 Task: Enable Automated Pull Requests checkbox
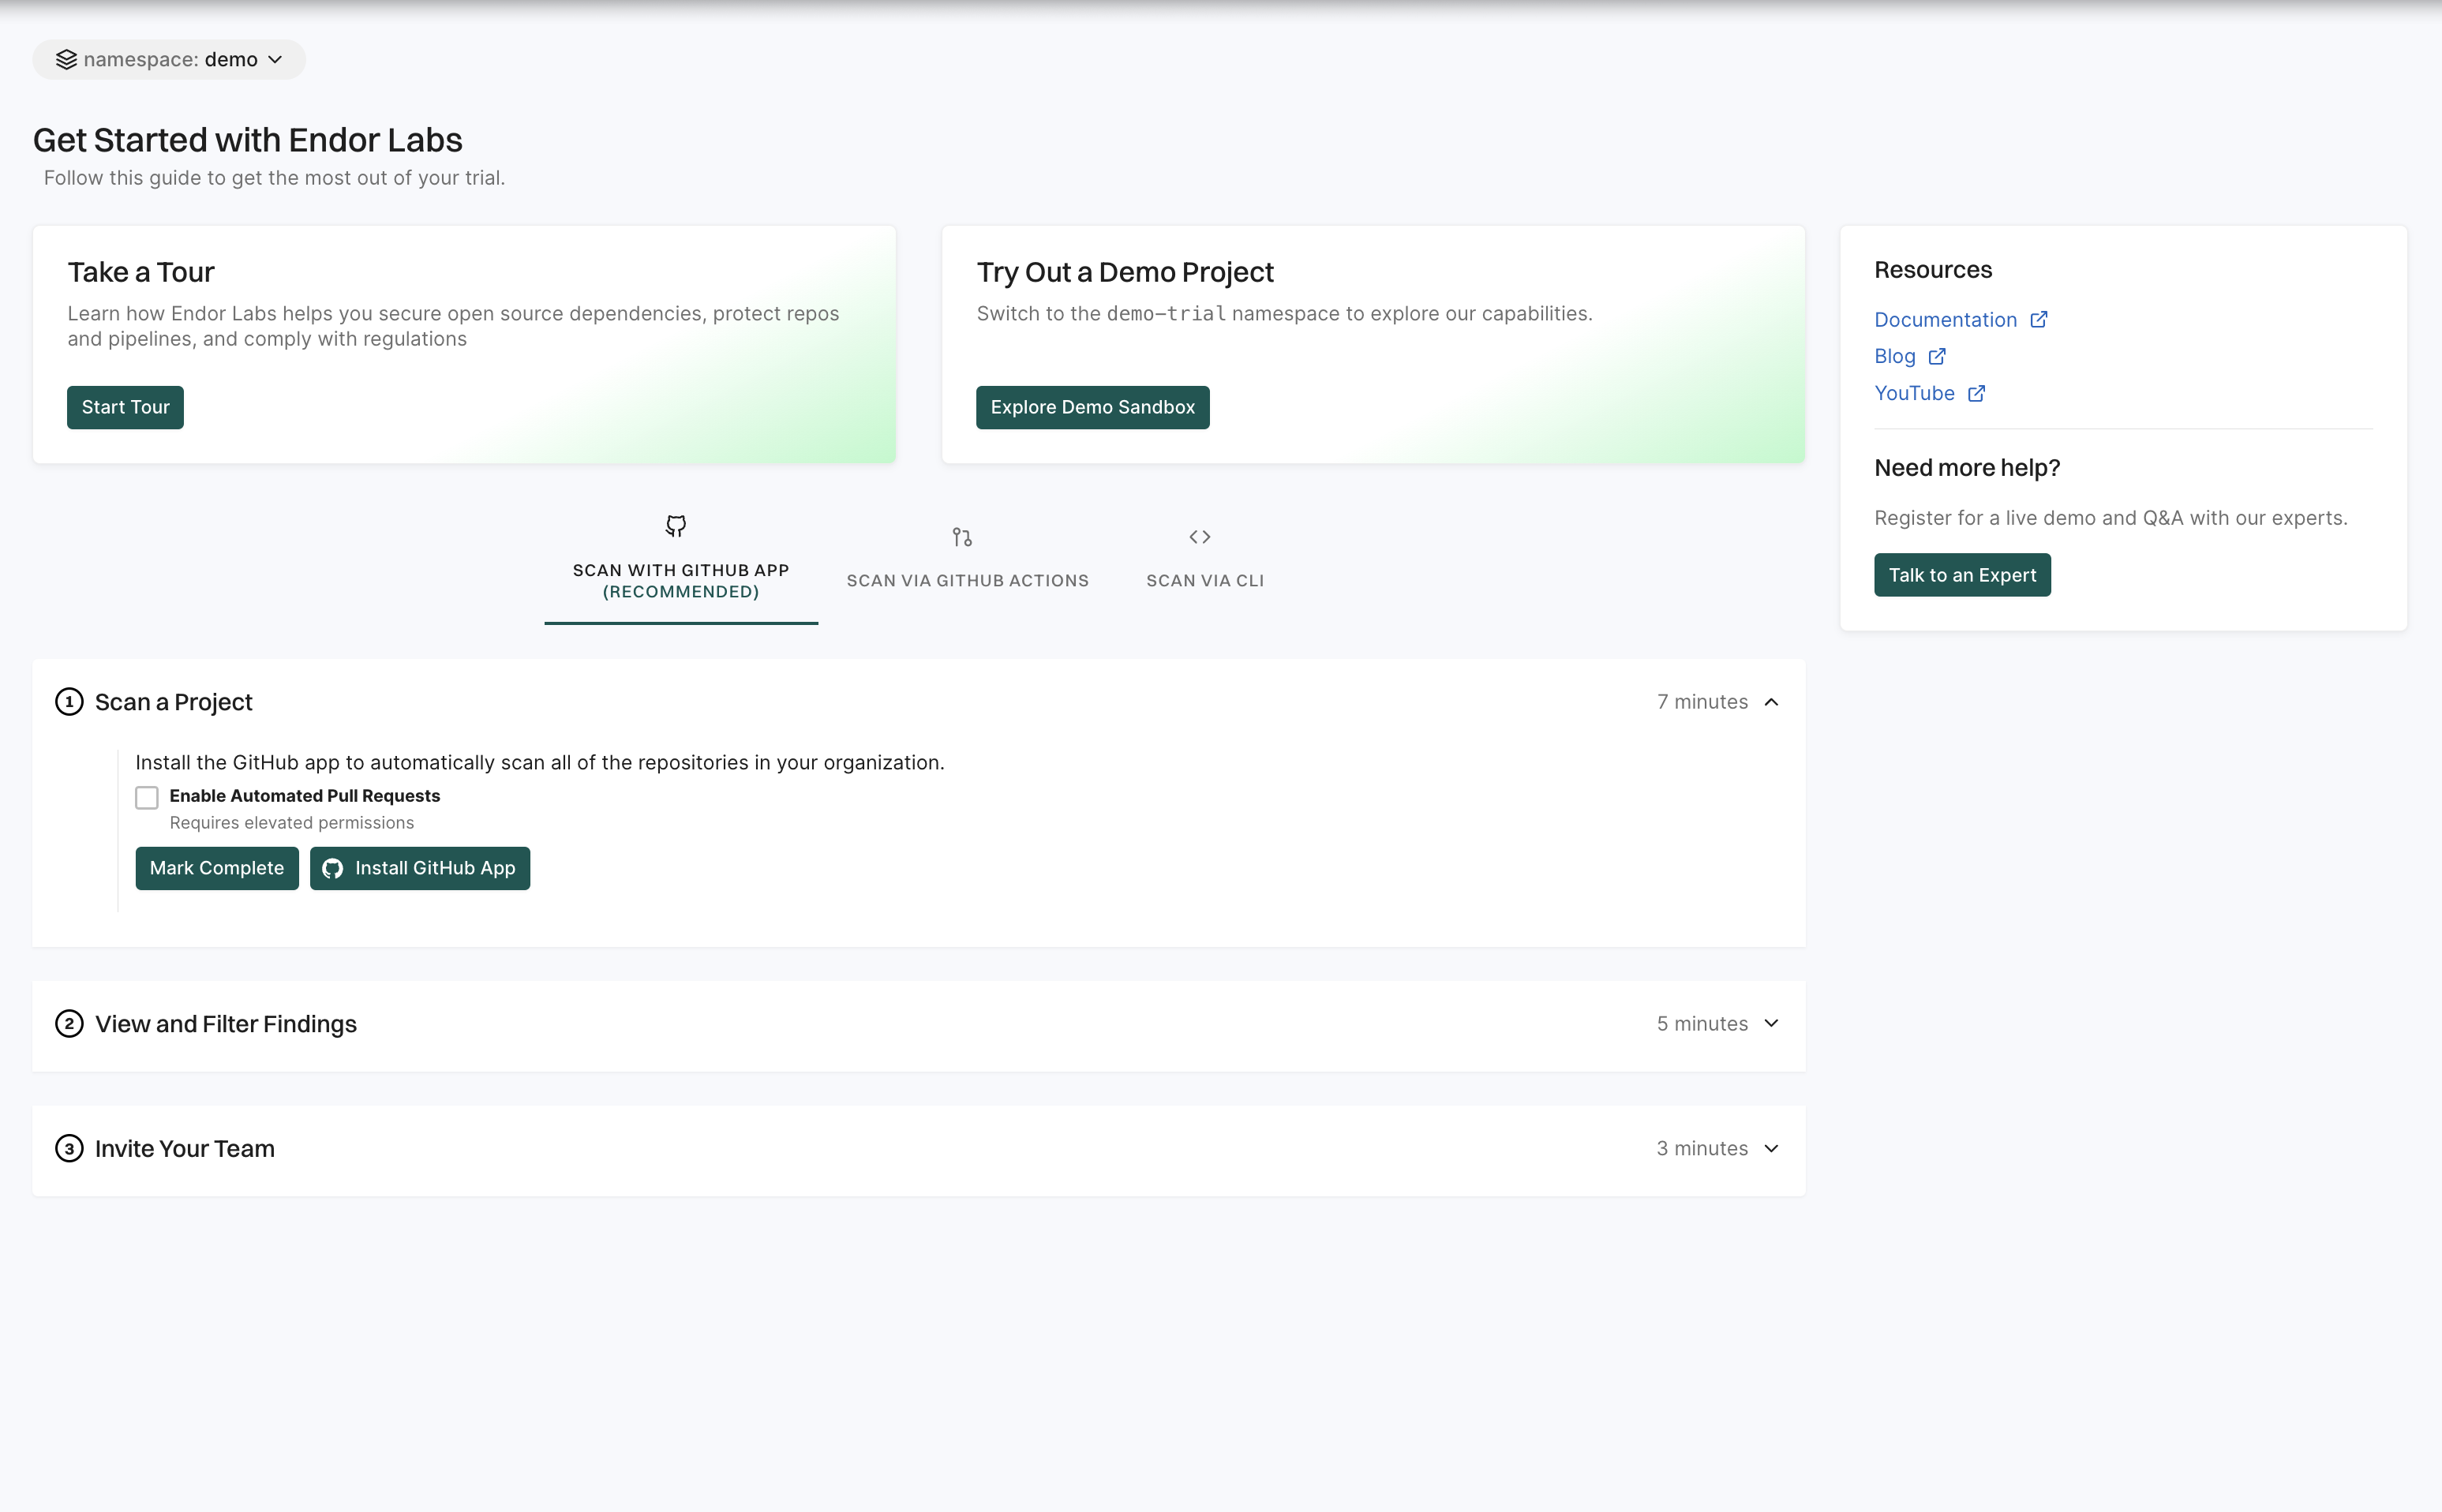point(147,797)
